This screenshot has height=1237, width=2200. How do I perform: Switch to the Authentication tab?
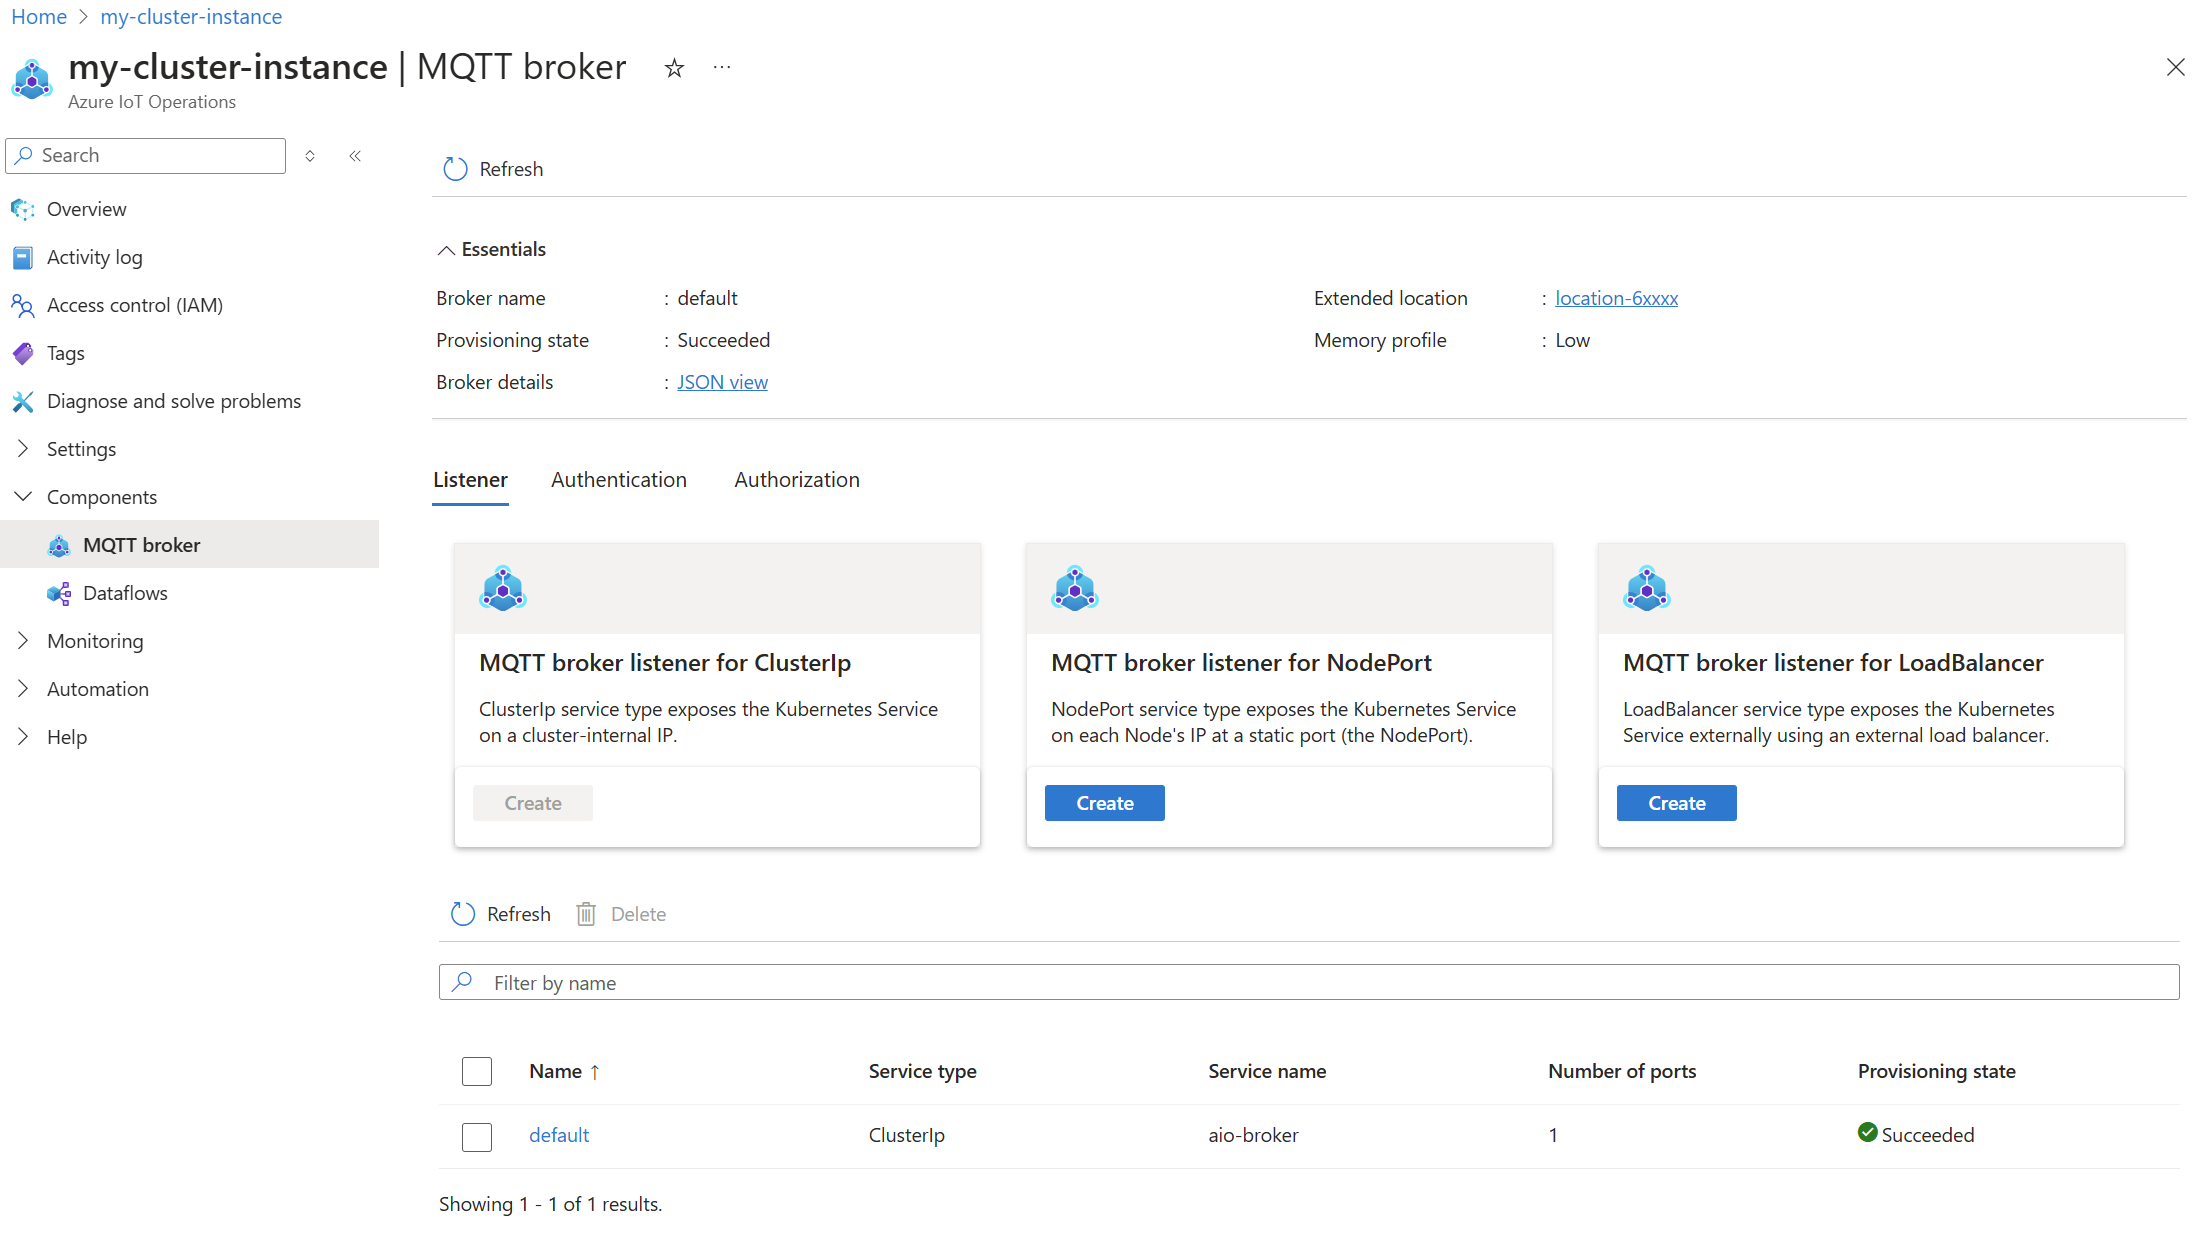[x=621, y=479]
